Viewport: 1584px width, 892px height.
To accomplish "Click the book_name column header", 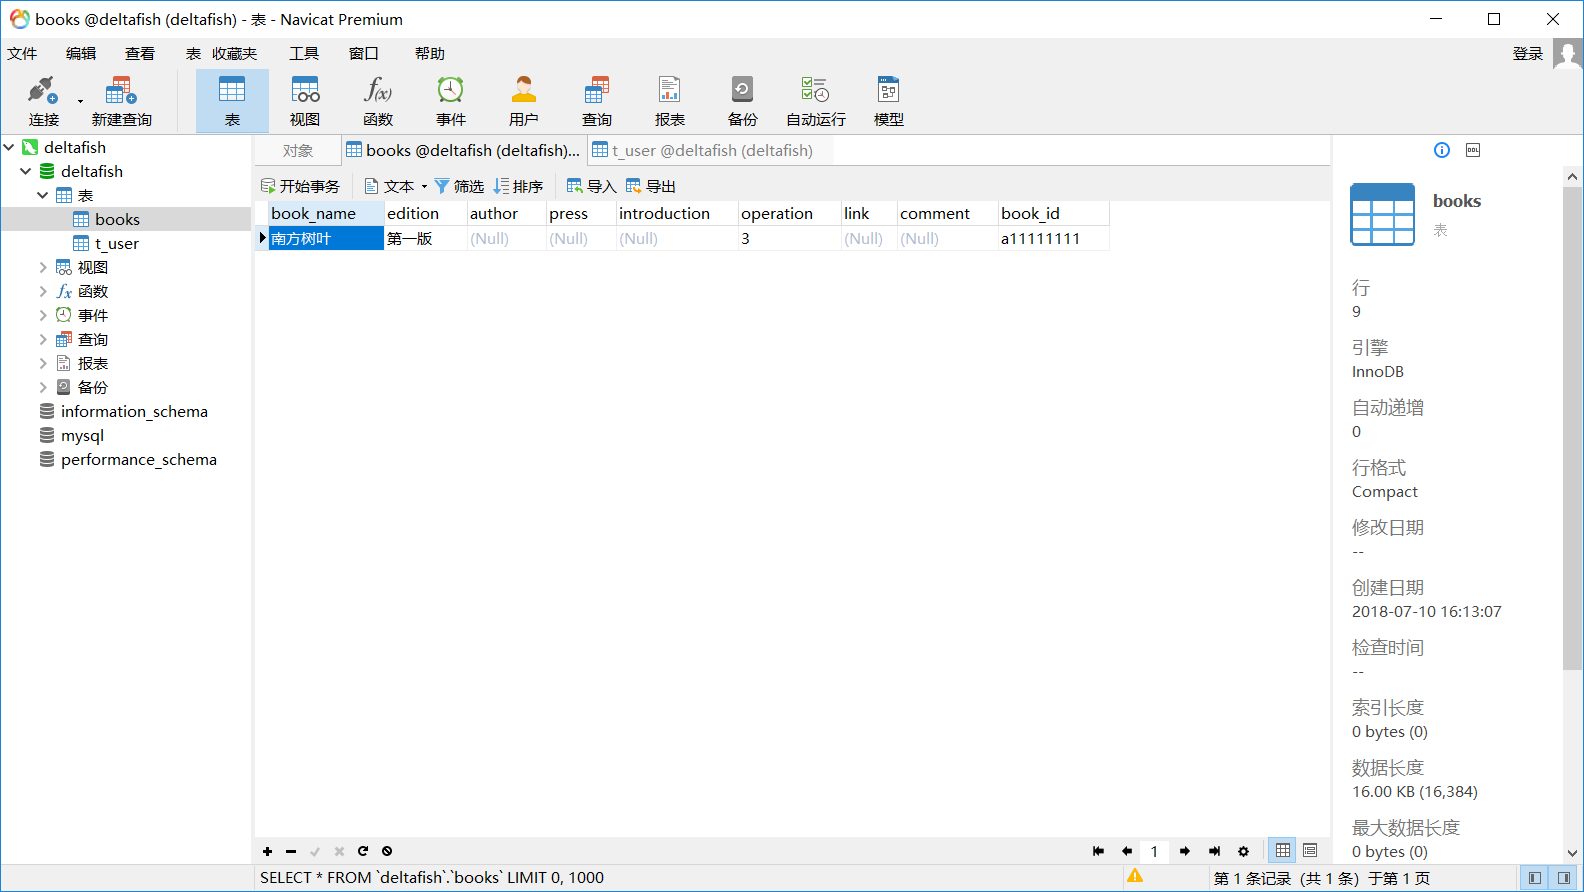I will click(x=326, y=213).
